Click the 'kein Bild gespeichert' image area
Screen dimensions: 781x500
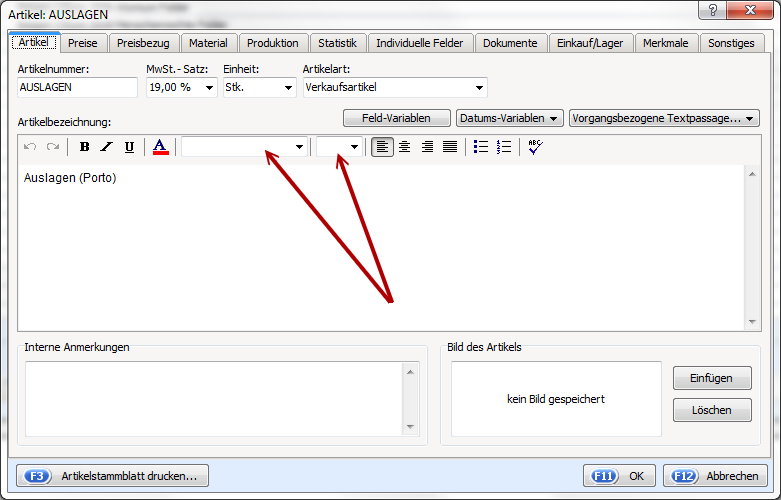(556, 399)
